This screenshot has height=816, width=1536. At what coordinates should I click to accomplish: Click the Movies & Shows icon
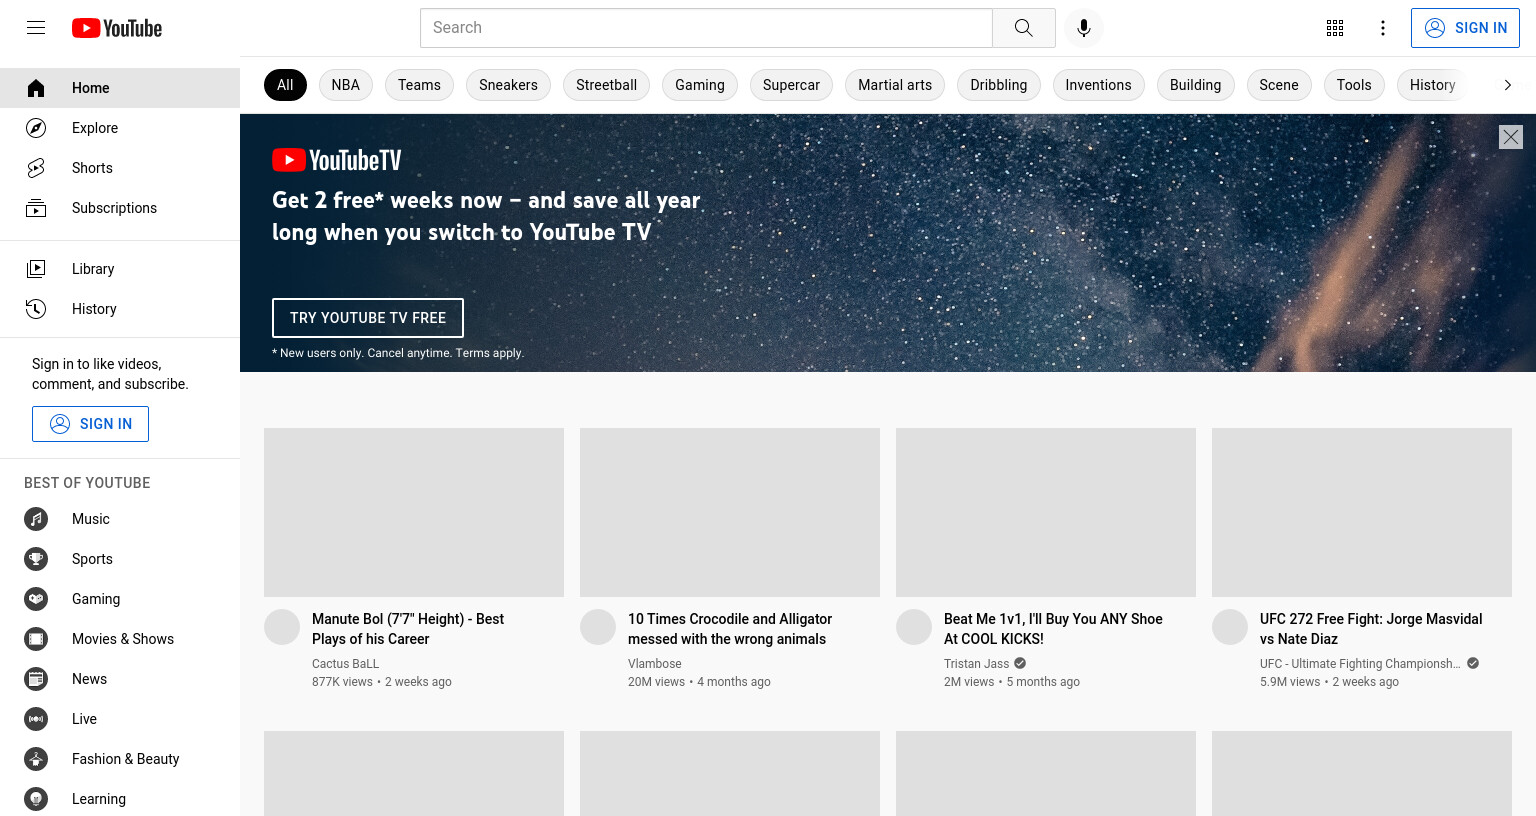[36, 639]
